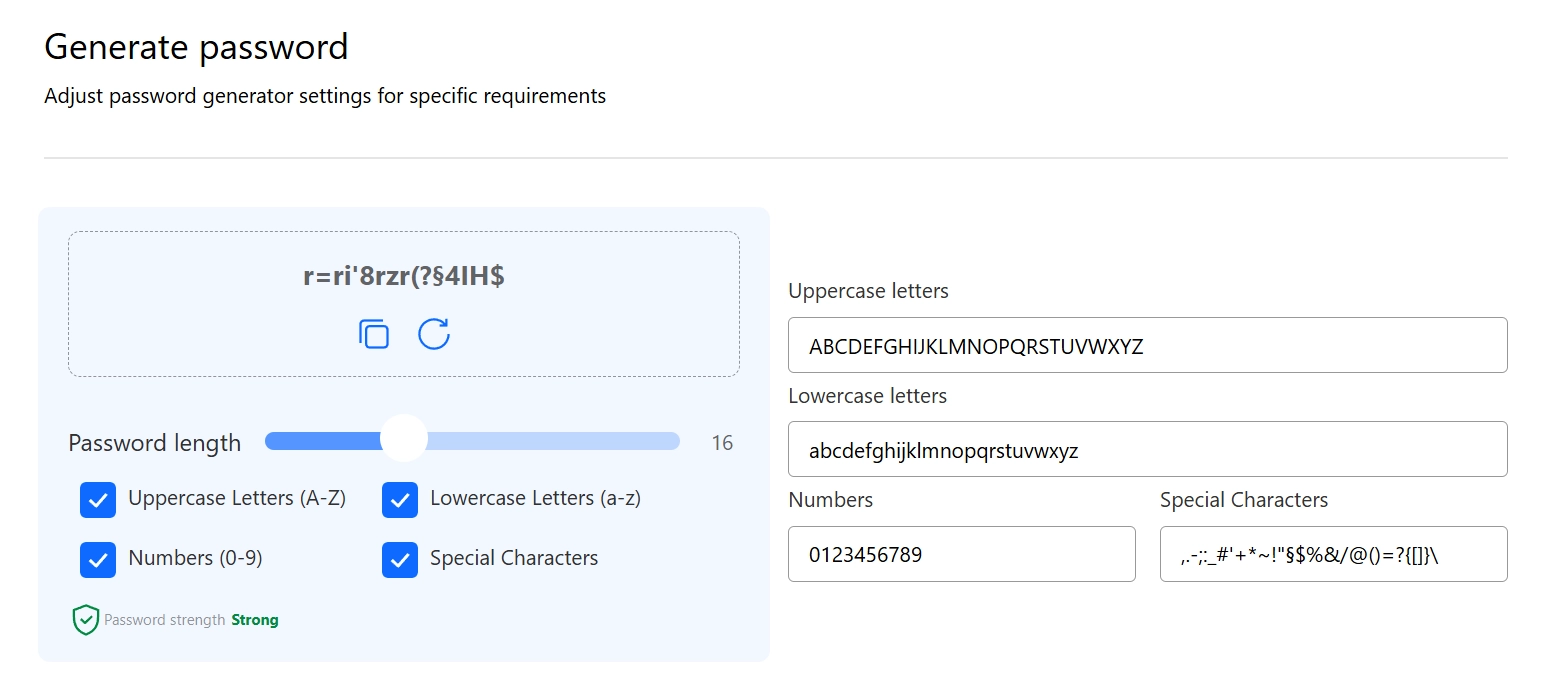Select the generated password text r=ri'8rzr(?§4IH$
This screenshot has height=699, width=1545.
pos(404,277)
